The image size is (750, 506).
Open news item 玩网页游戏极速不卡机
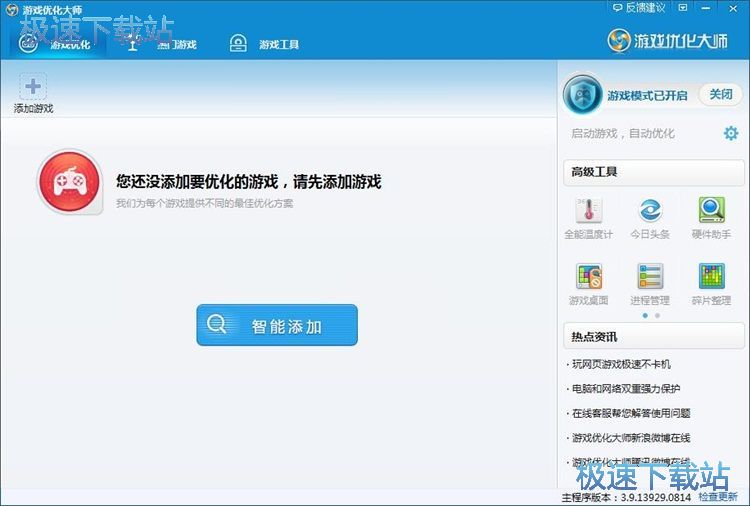coord(621,364)
